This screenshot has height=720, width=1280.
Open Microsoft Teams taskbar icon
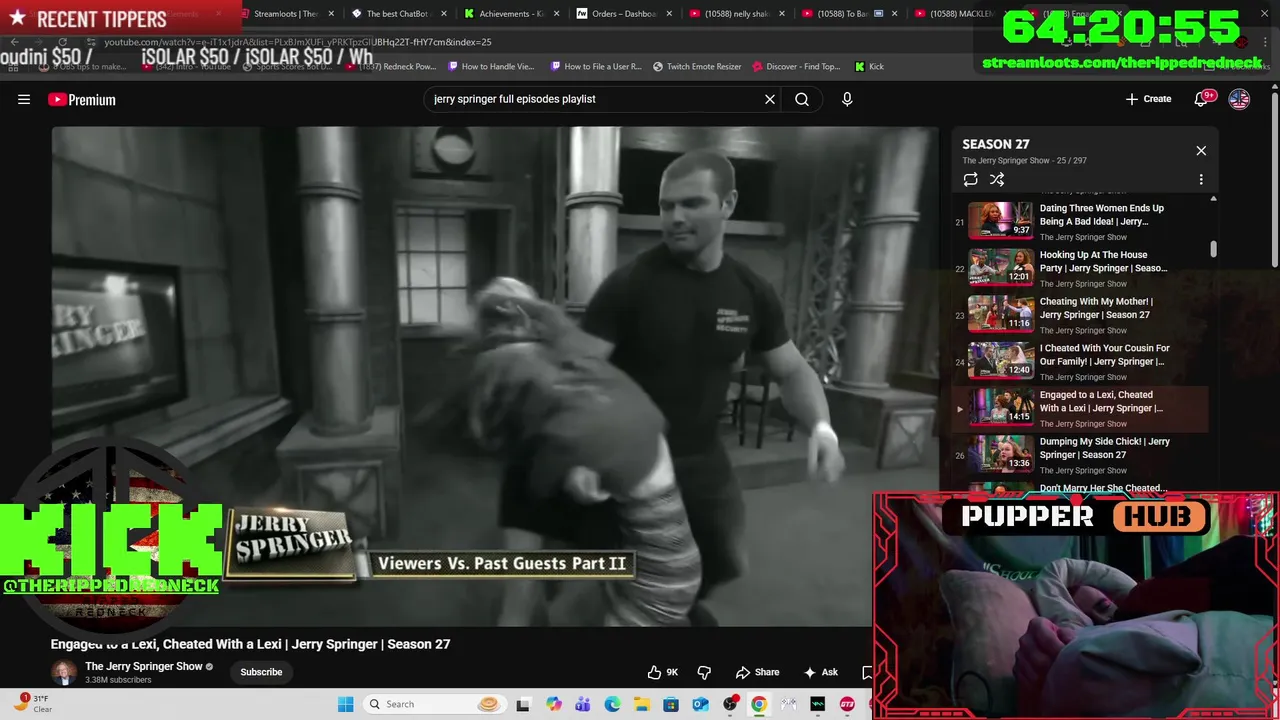click(582, 704)
